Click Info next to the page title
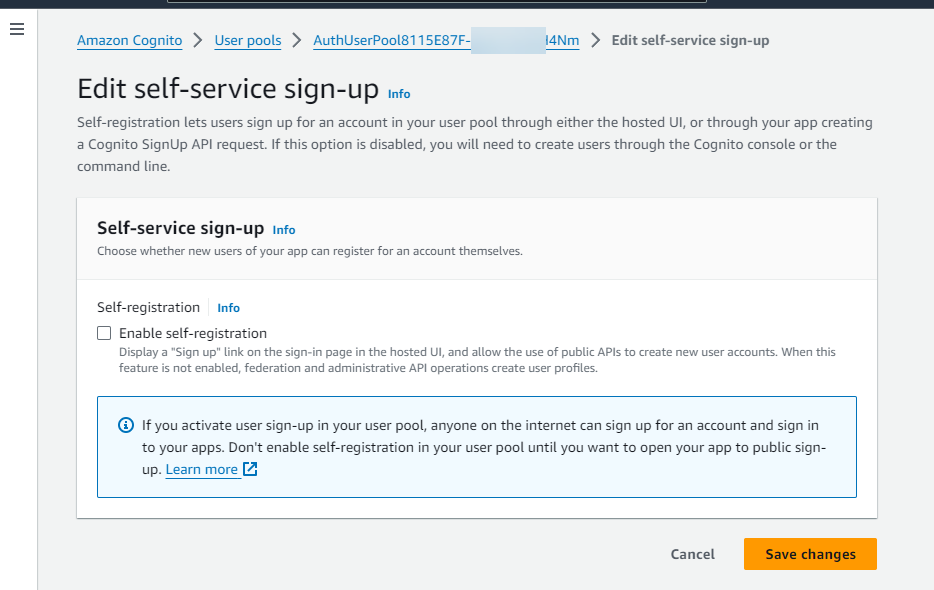Screen dimensions: 934x590 [x=399, y=94]
